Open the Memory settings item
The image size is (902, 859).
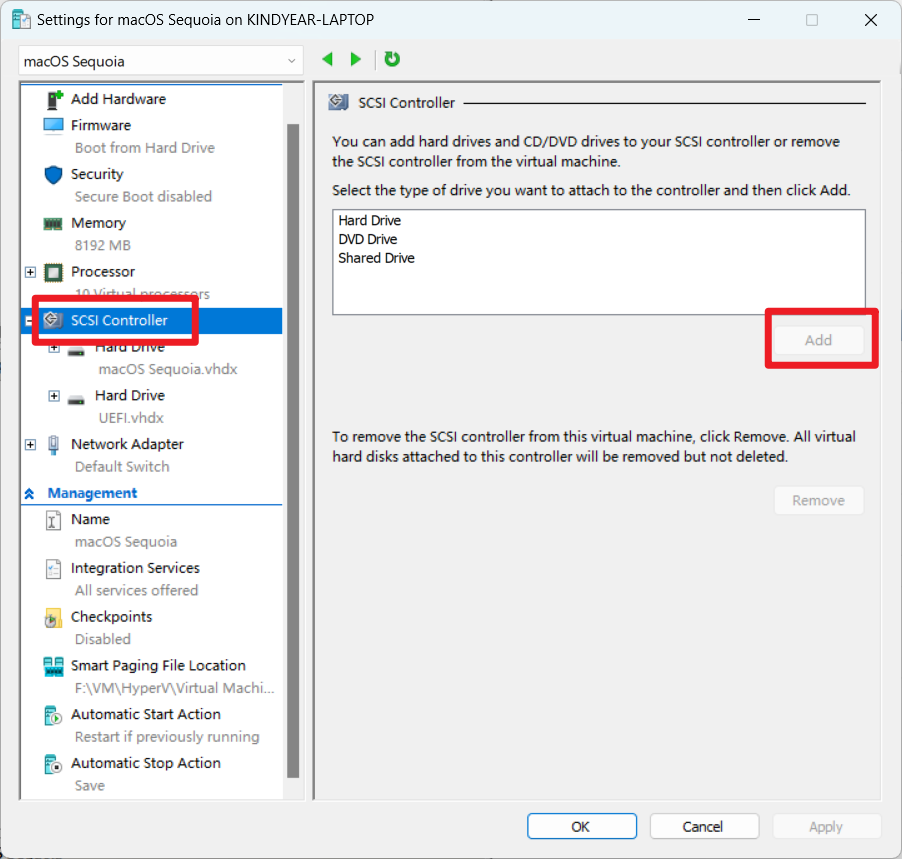98,223
